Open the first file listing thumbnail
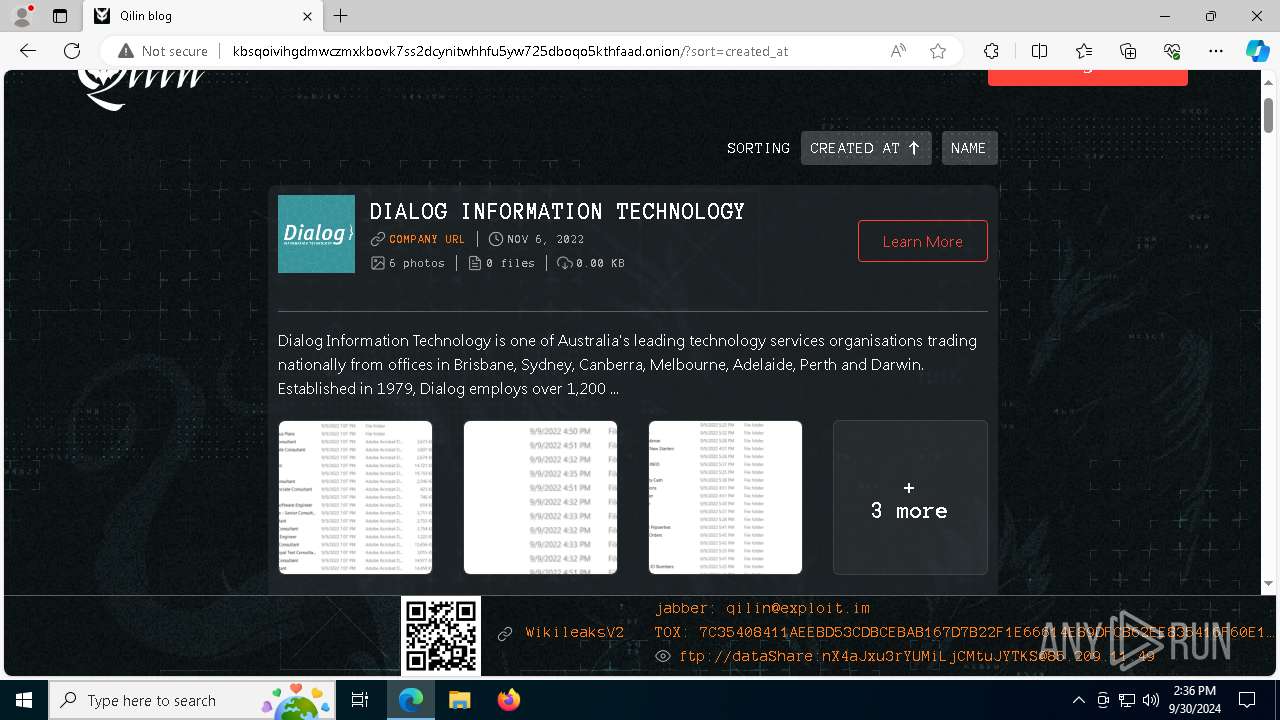This screenshot has width=1280, height=720. (x=355, y=497)
